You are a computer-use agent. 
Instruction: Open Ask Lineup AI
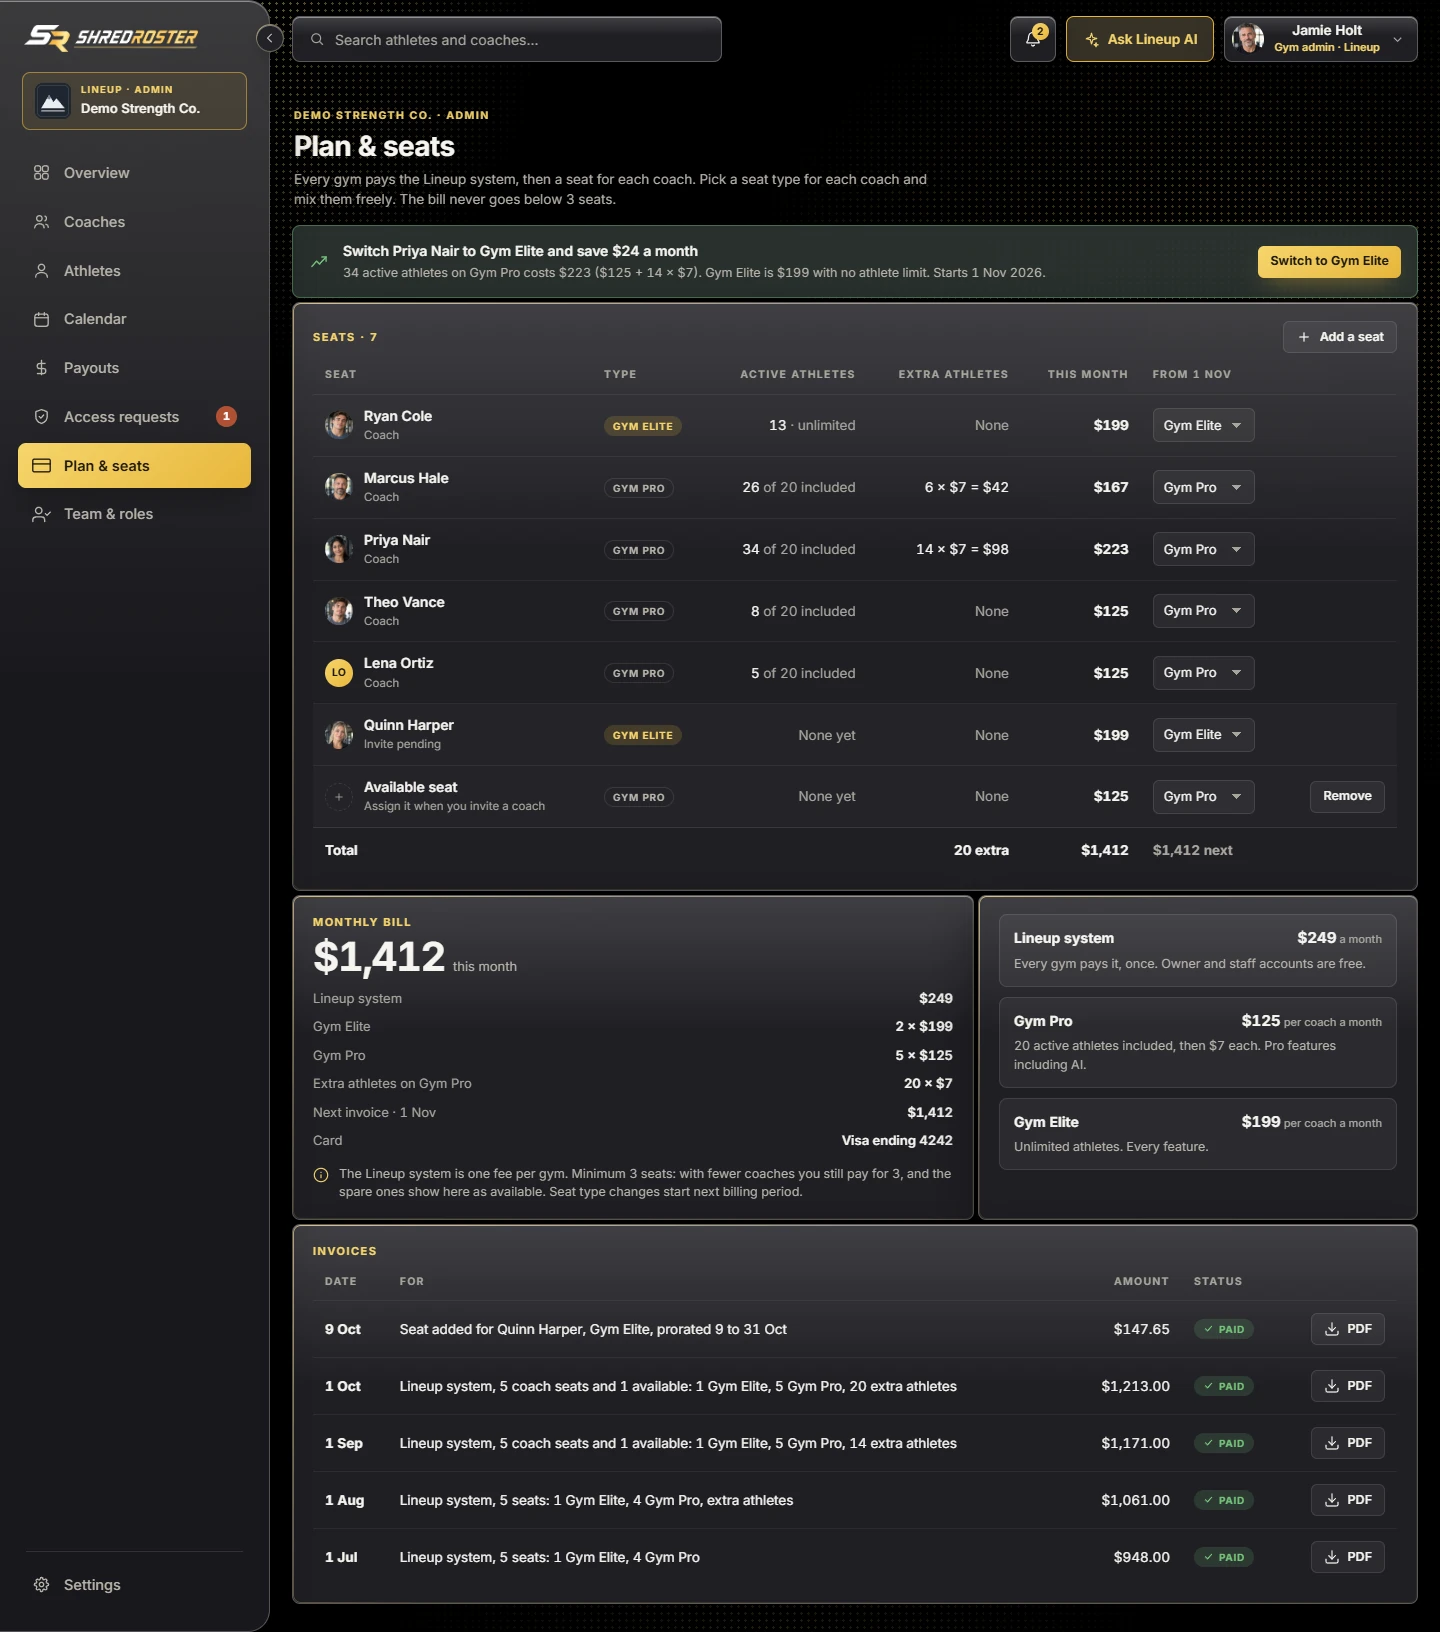coord(1140,39)
